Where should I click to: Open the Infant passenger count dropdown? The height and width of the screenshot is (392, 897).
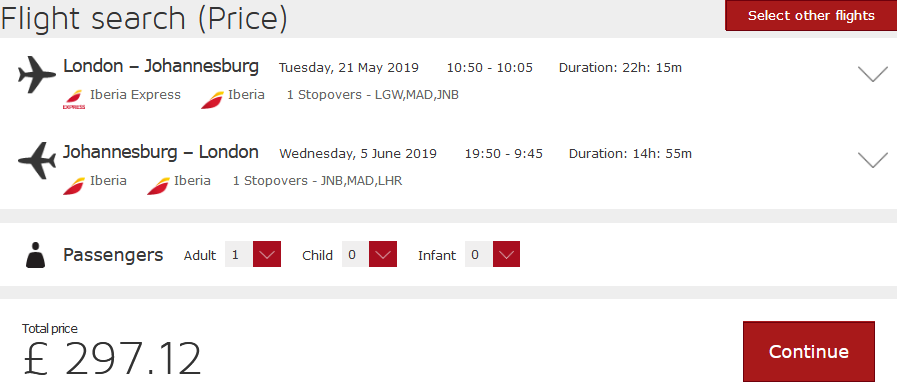click(x=506, y=255)
